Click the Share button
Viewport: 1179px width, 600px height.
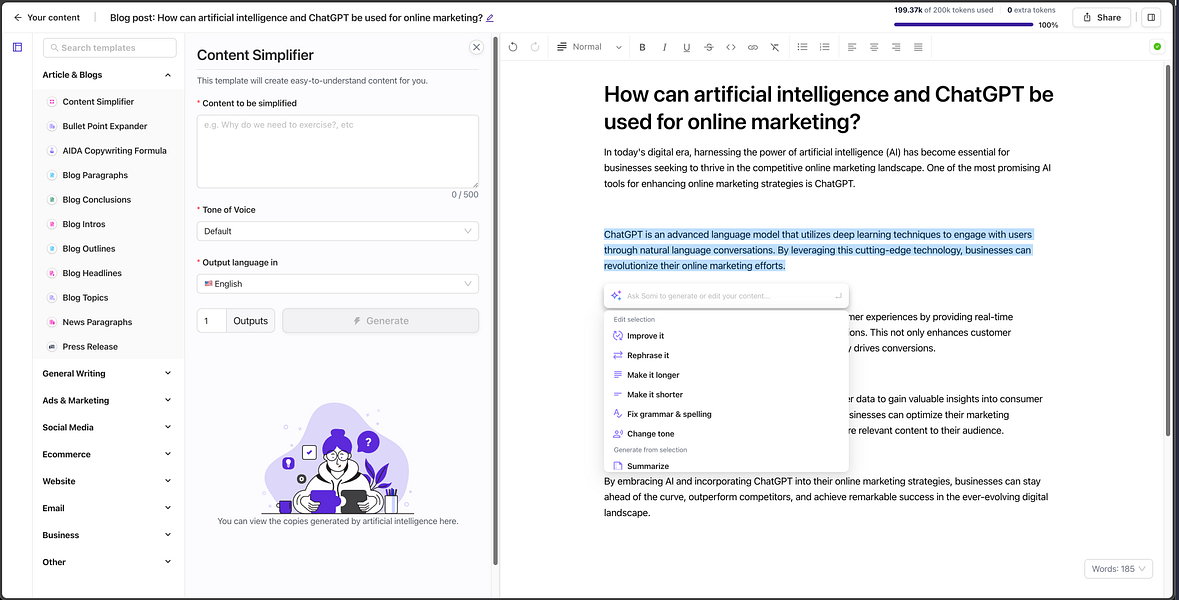point(1101,17)
